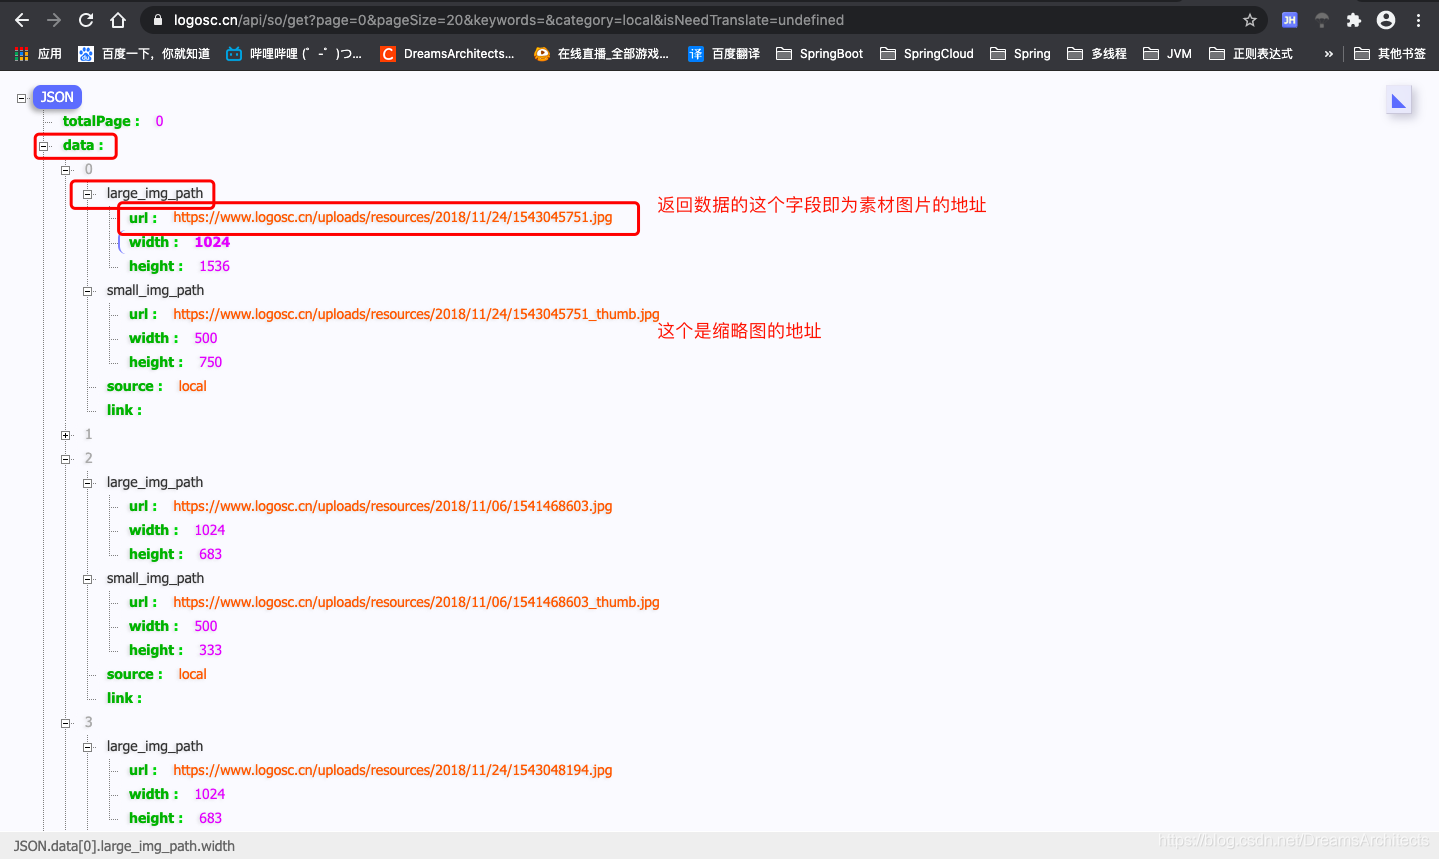Click the grey umbrella extension icon

[x=1322, y=20]
